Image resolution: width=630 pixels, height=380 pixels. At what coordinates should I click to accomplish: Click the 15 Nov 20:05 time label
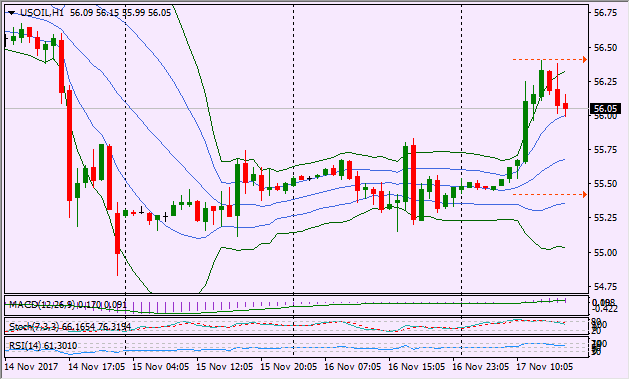288,367
